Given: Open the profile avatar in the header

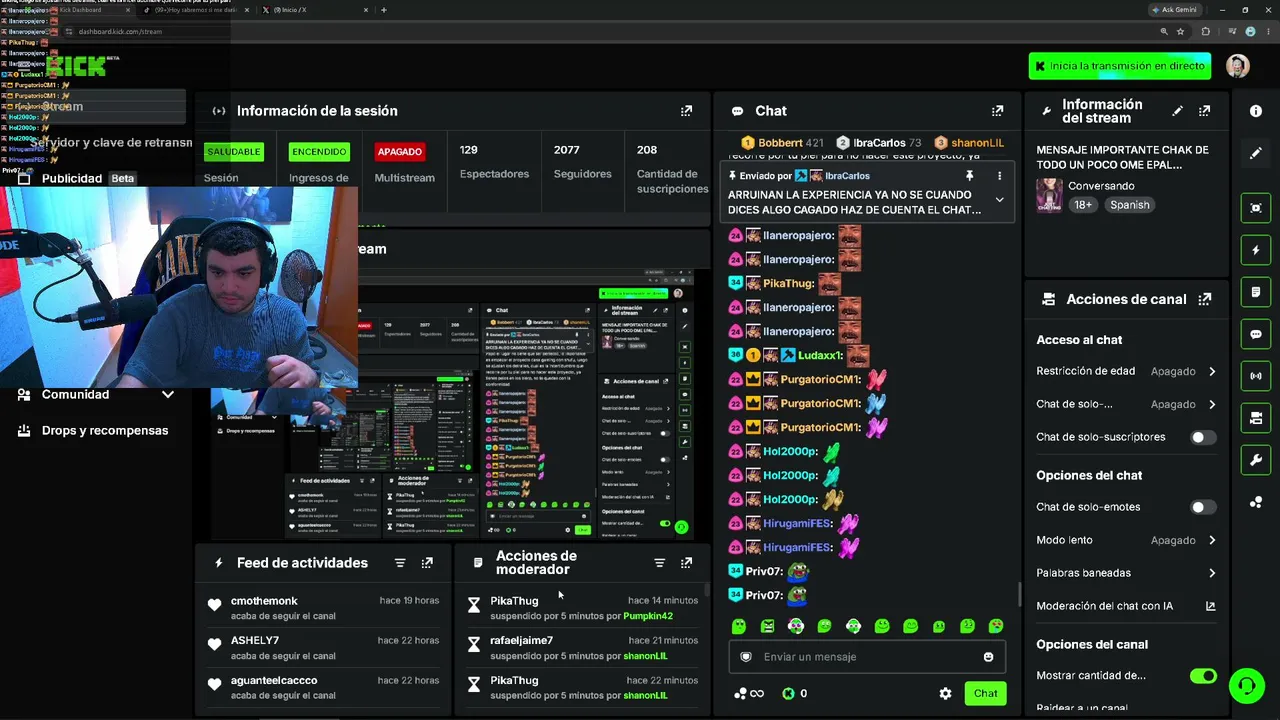Looking at the screenshot, I should coord(1238,66).
